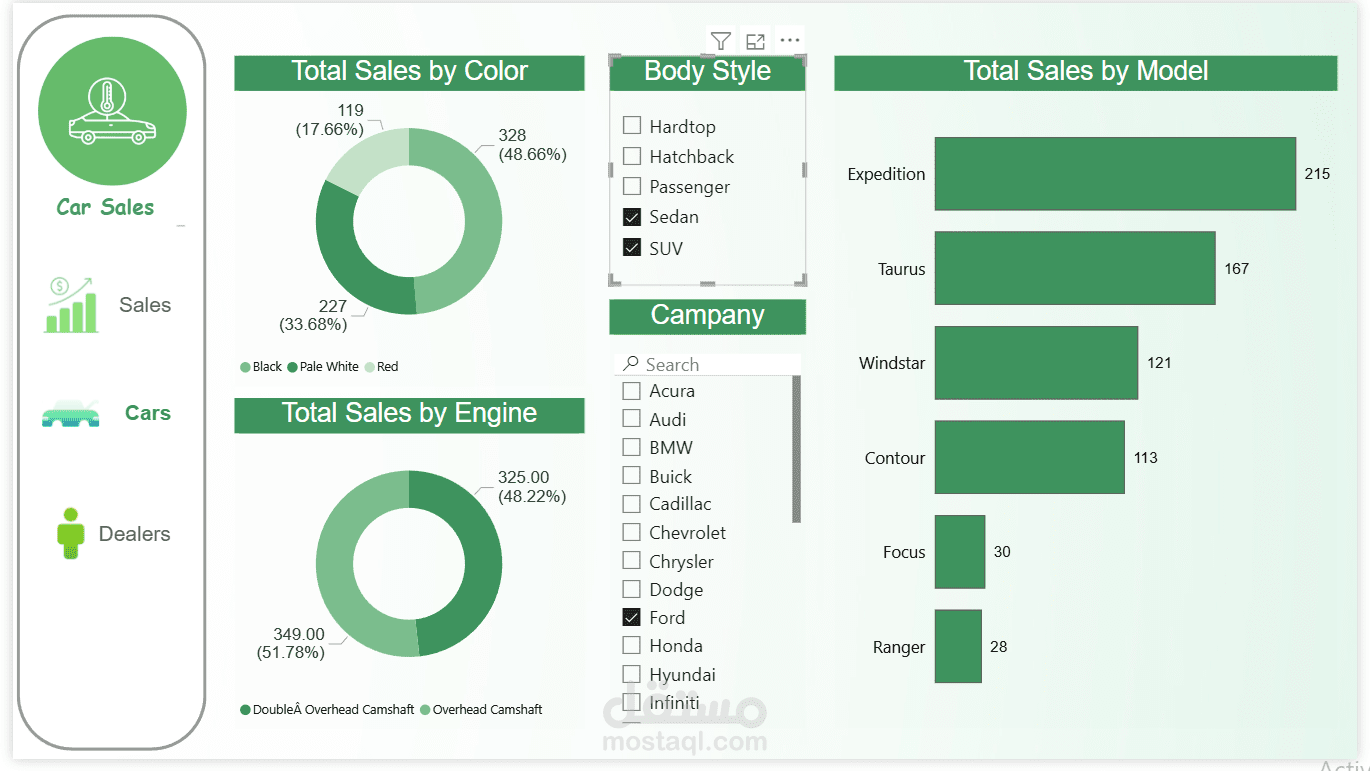Screen dimensions: 1370x771
Task: Click the Campany list scrollbar
Action: (x=796, y=448)
